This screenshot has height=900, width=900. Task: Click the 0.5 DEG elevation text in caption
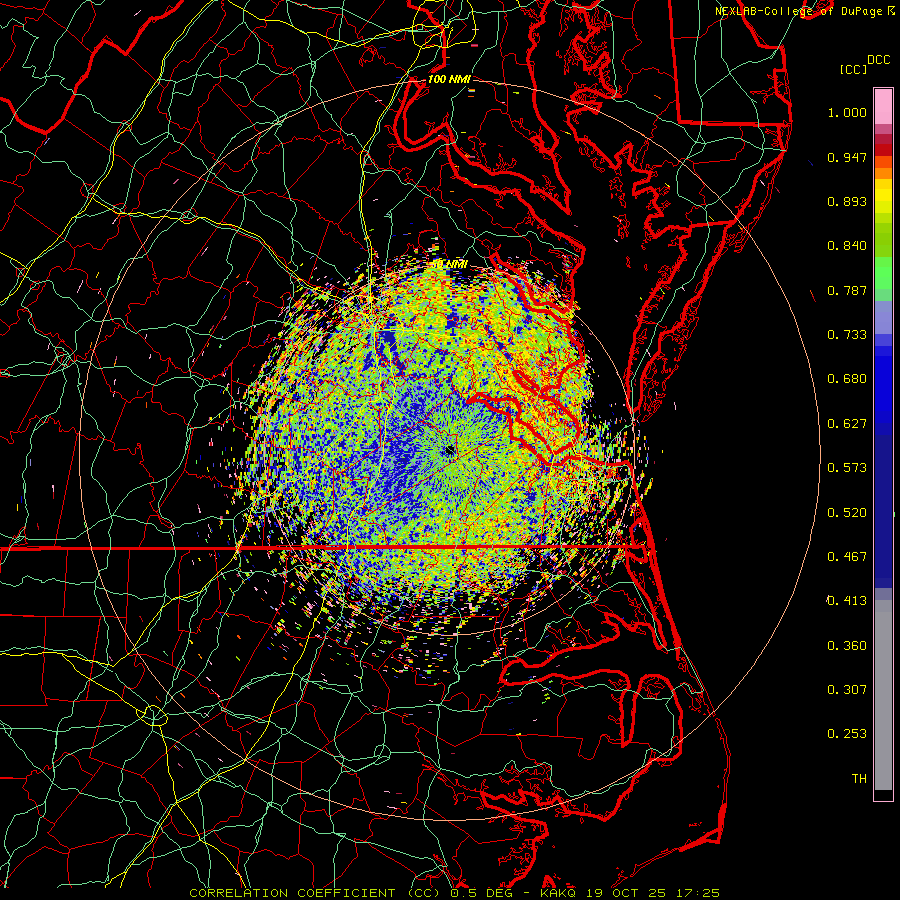[482, 893]
